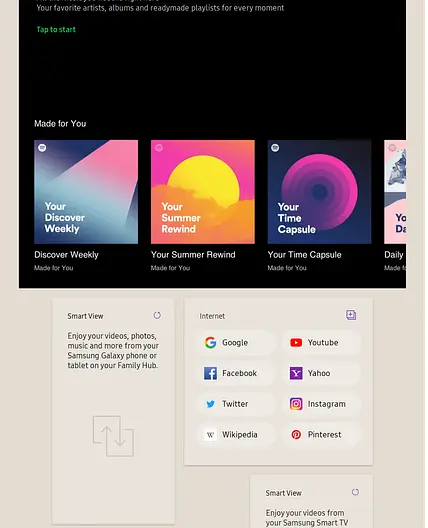Click the Facebook f logo icon

pos(210,373)
